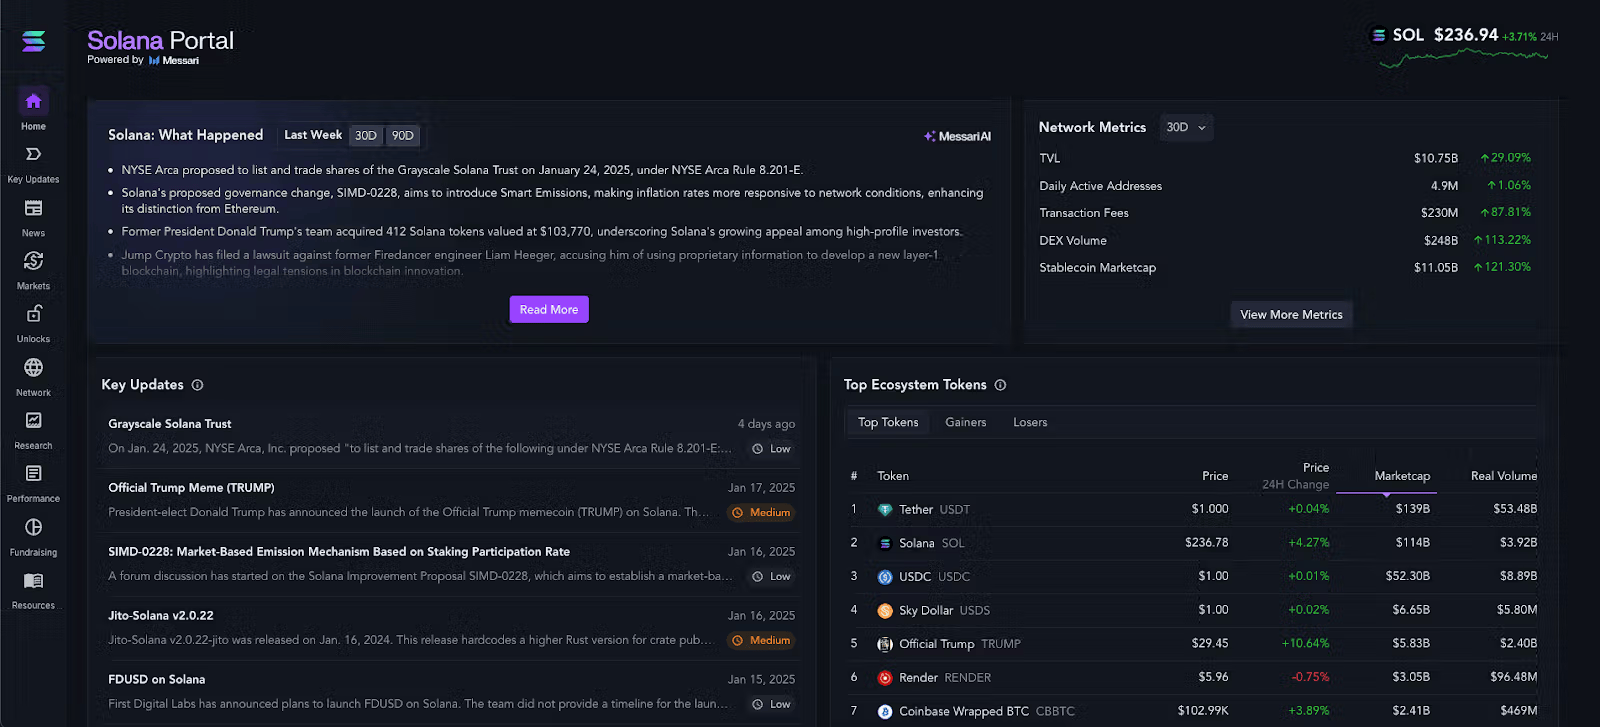Open the Home sidebar icon
The image size is (1600, 727).
[x=33, y=101]
